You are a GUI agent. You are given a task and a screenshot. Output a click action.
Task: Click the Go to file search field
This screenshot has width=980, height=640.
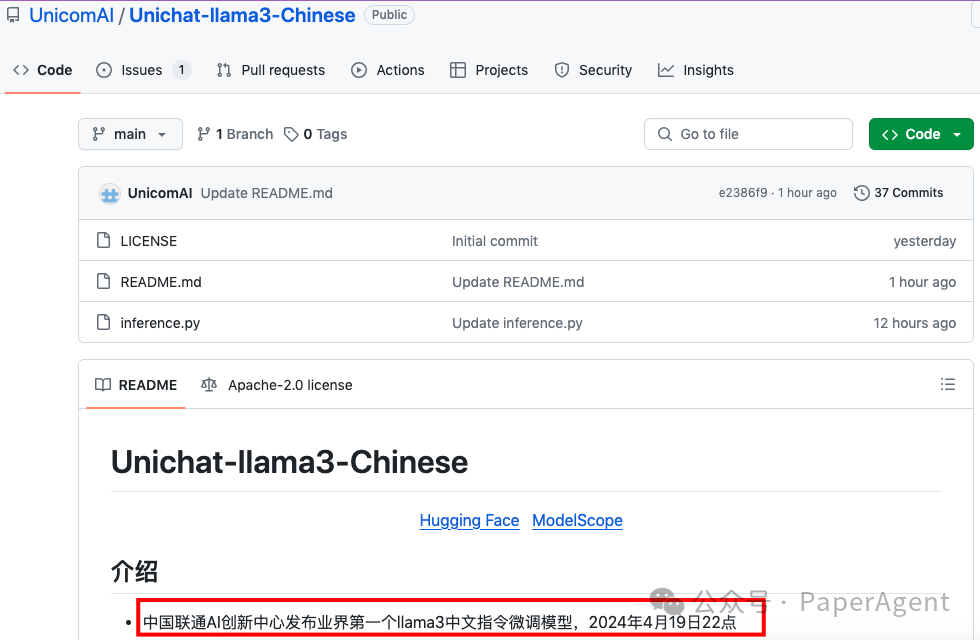(x=748, y=134)
